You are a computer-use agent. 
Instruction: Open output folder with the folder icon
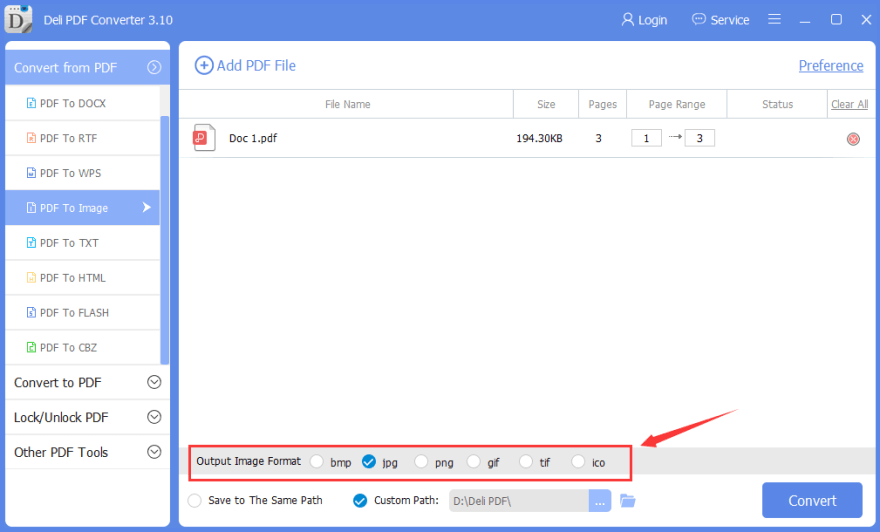click(628, 501)
